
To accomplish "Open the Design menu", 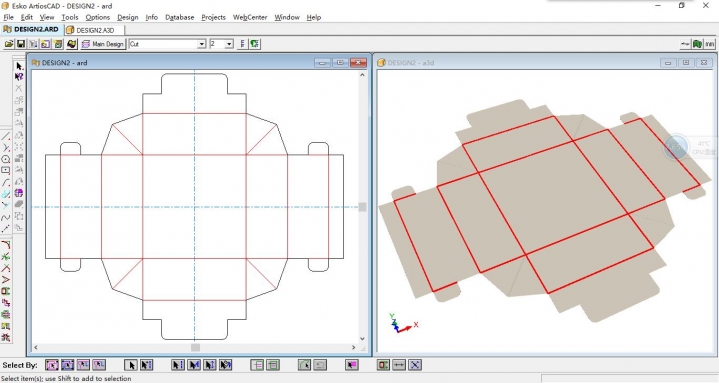I will [127, 17].
